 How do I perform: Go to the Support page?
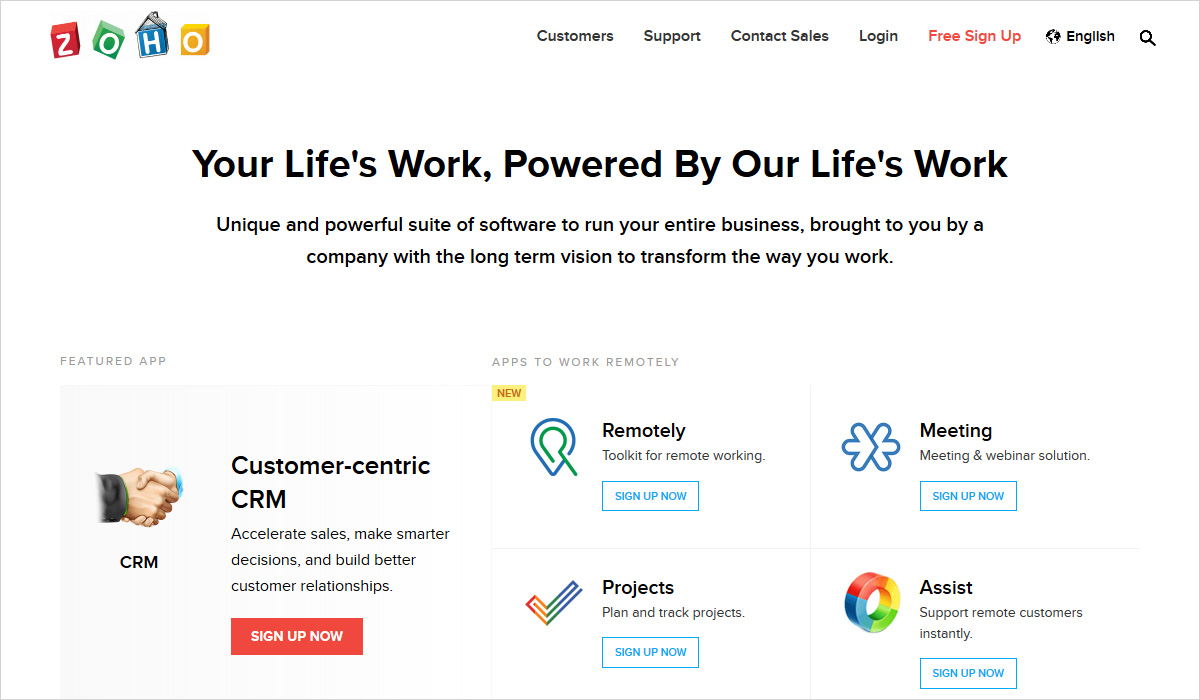coord(672,36)
